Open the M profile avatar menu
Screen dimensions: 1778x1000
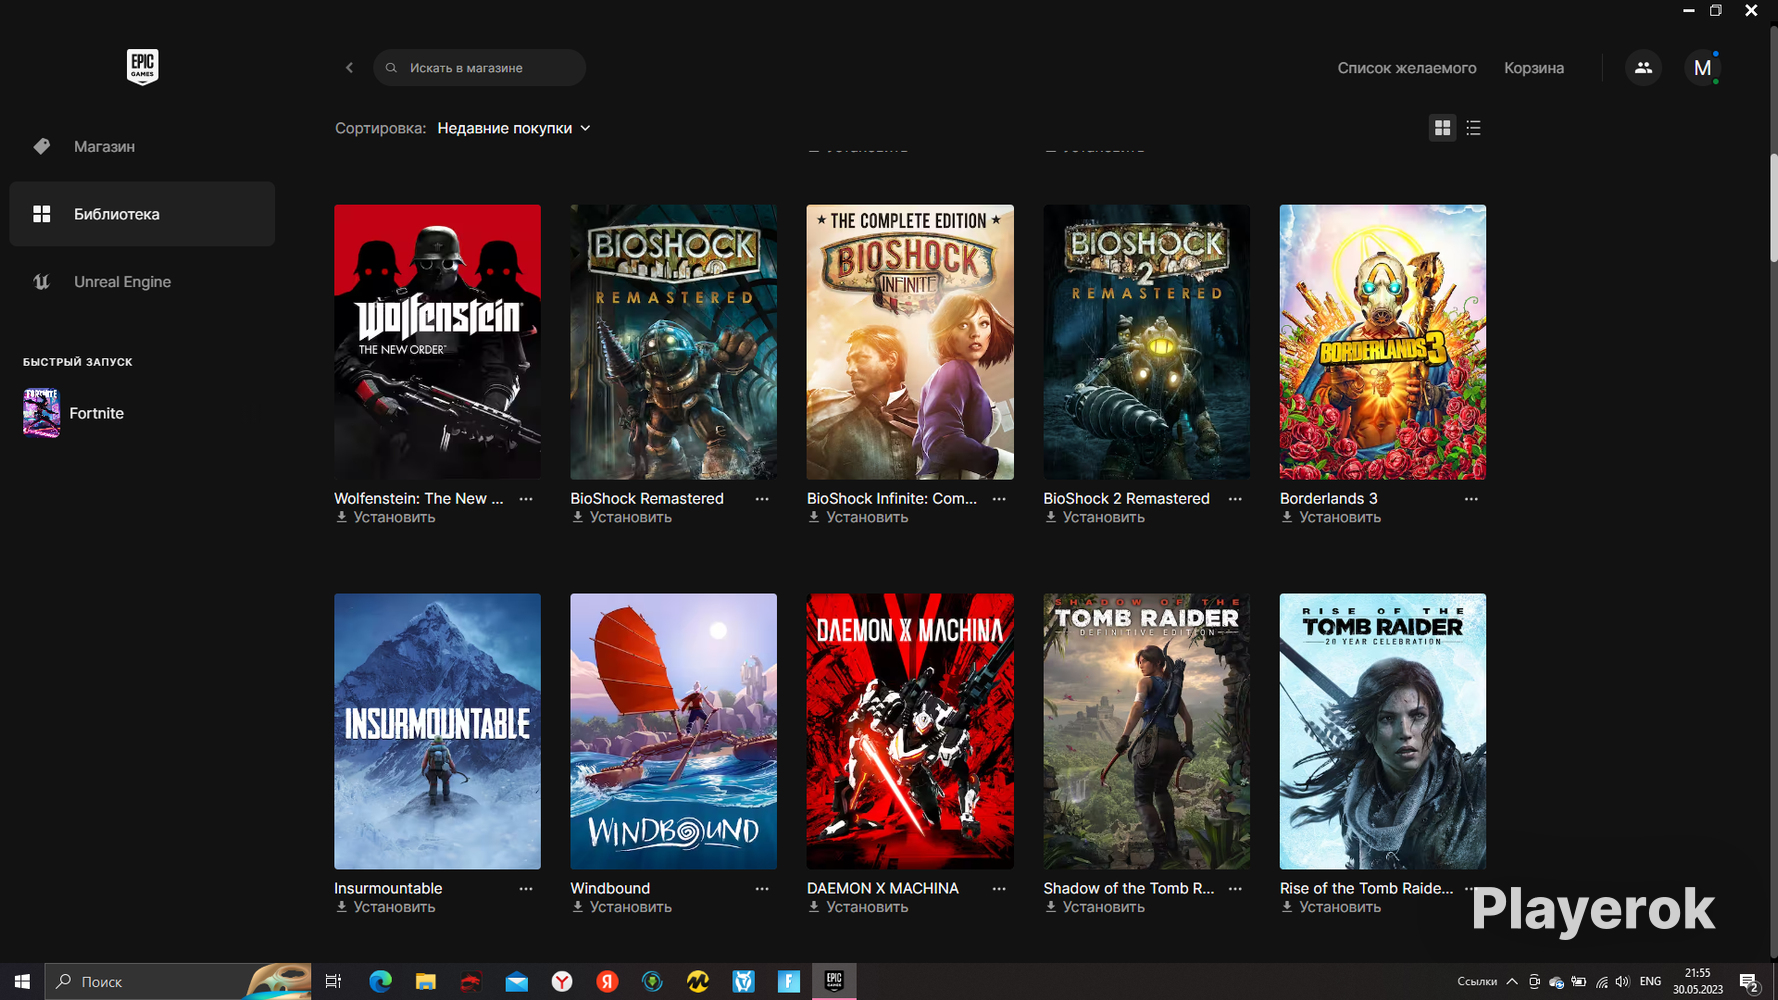pos(1702,68)
